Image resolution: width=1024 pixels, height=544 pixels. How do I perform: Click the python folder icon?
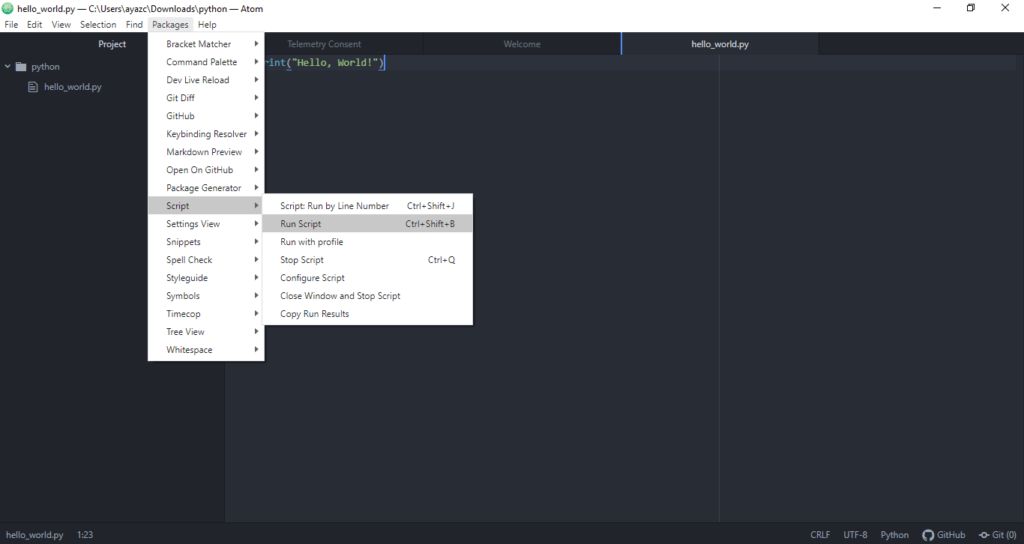[x=21, y=67]
